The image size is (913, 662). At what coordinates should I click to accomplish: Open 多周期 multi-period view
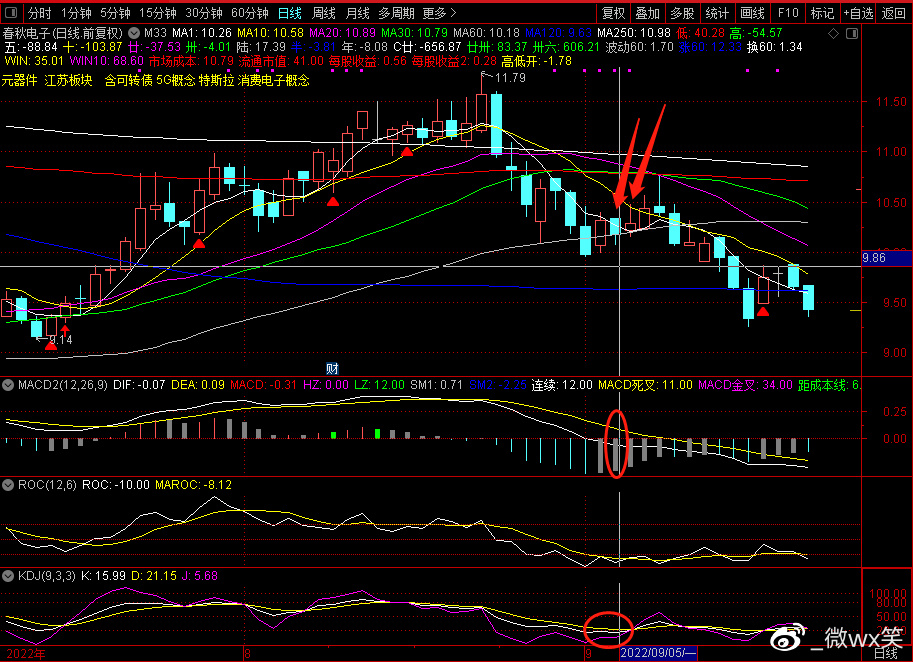click(x=397, y=14)
